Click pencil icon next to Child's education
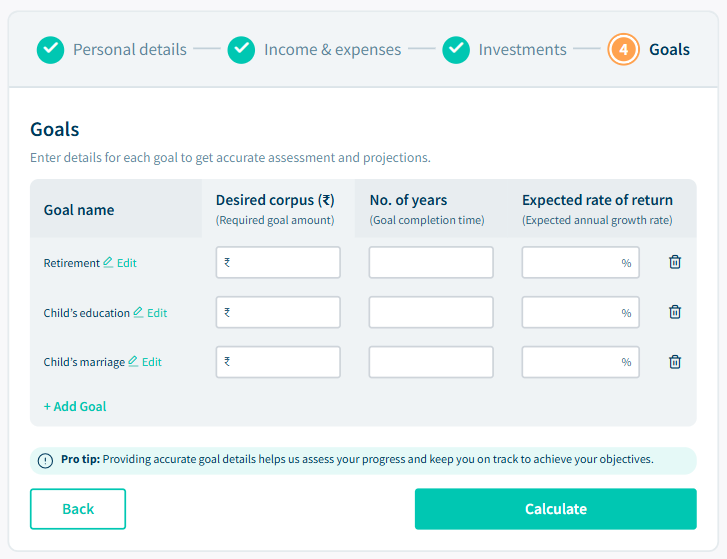Screen dimensions: 727x559 pos(138,312)
